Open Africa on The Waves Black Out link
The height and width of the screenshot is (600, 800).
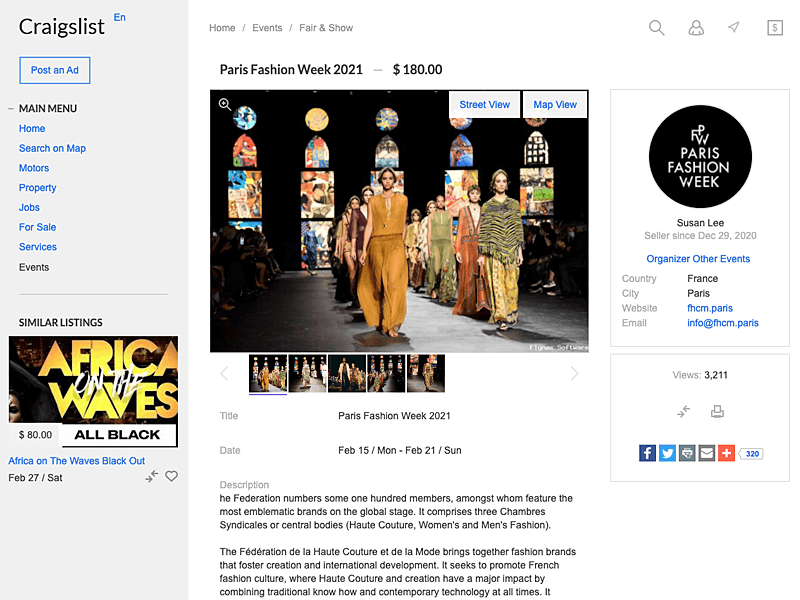click(x=77, y=461)
